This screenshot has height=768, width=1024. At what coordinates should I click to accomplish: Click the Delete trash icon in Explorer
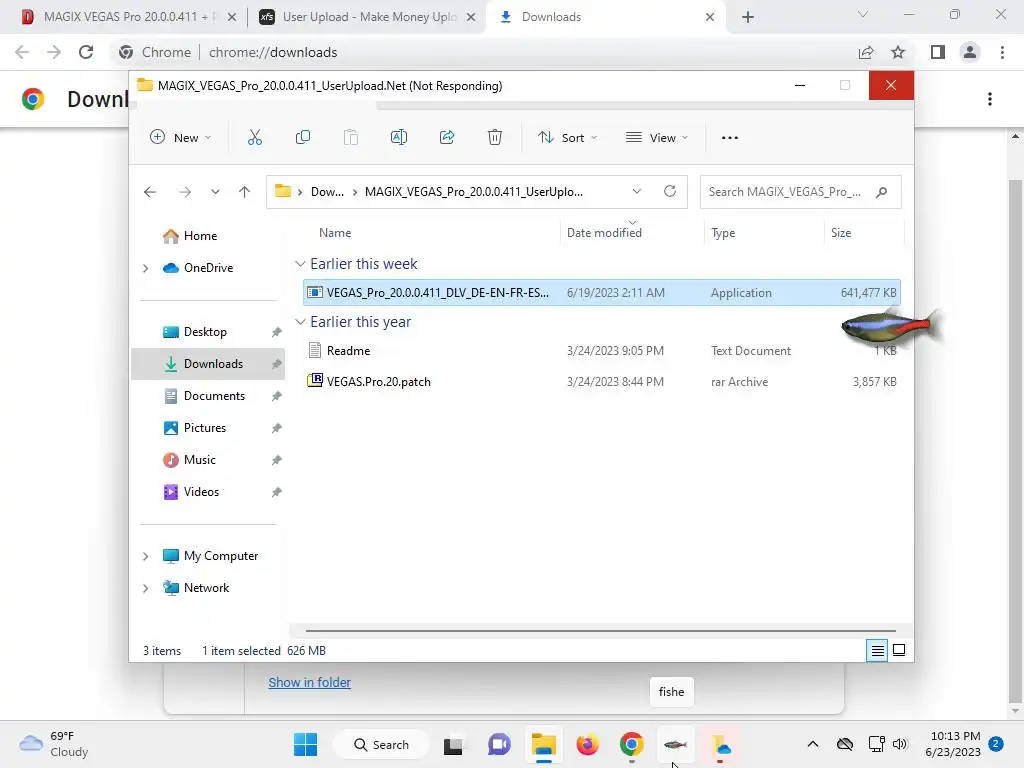point(495,137)
